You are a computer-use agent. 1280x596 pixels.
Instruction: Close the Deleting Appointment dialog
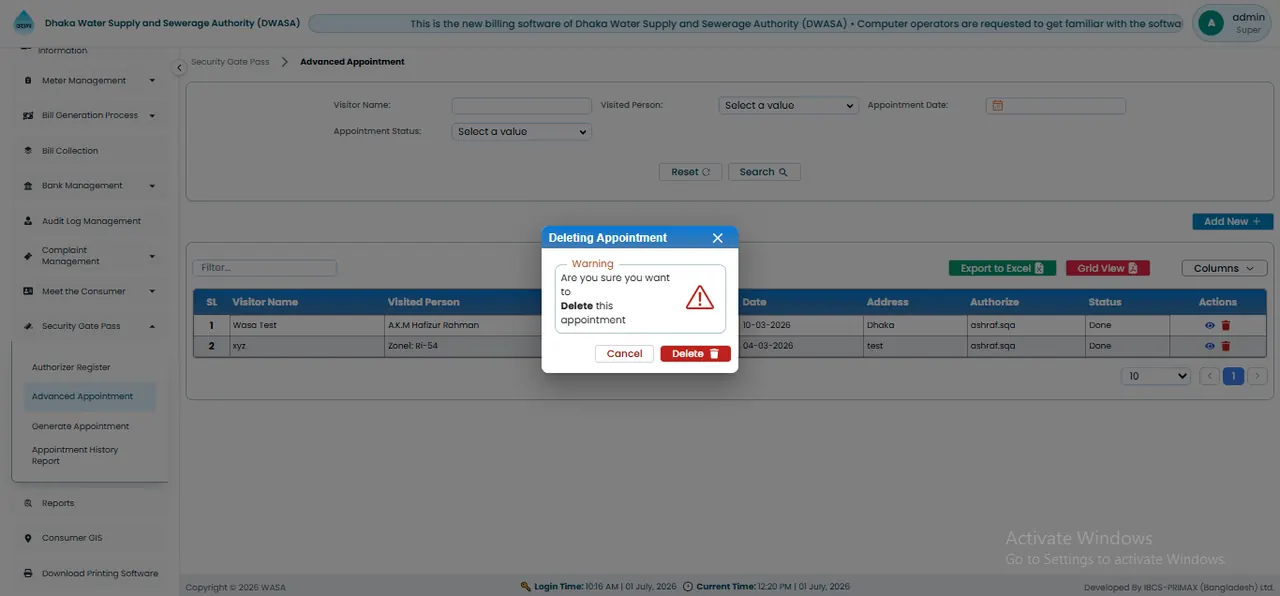click(x=717, y=238)
